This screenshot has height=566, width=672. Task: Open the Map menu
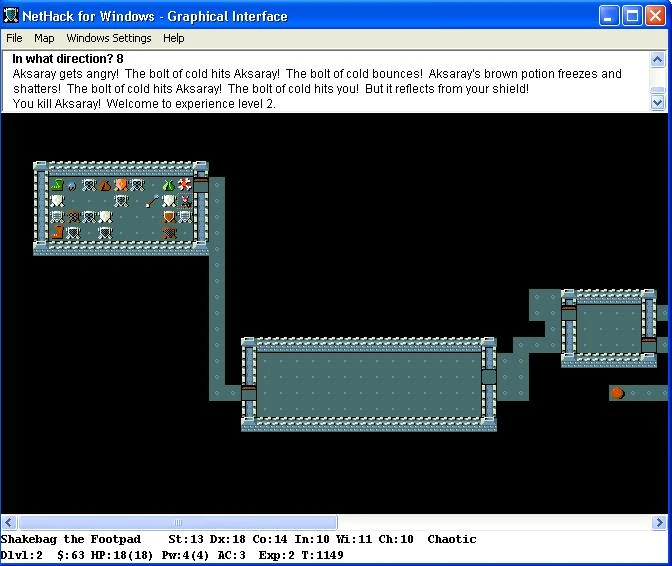pyautogui.click(x=44, y=38)
